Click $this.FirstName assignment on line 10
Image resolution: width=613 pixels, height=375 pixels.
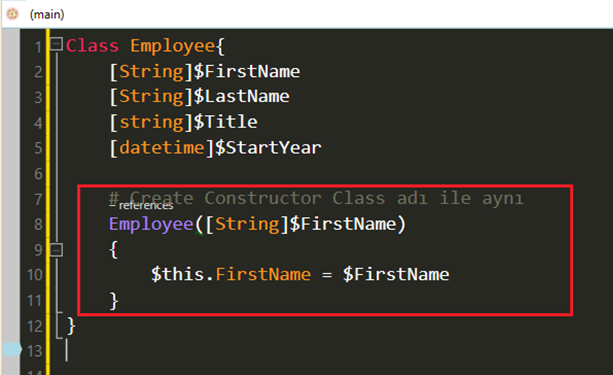pyautogui.click(x=231, y=275)
